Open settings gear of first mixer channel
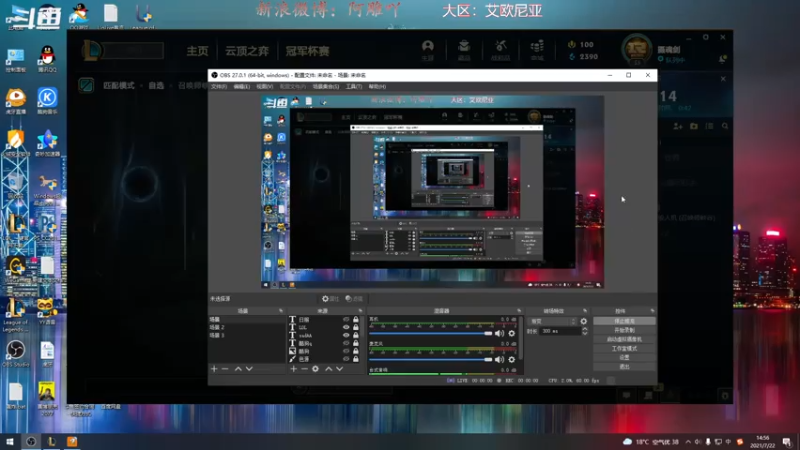This screenshot has width=800, height=450. pyautogui.click(x=512, y=334)
